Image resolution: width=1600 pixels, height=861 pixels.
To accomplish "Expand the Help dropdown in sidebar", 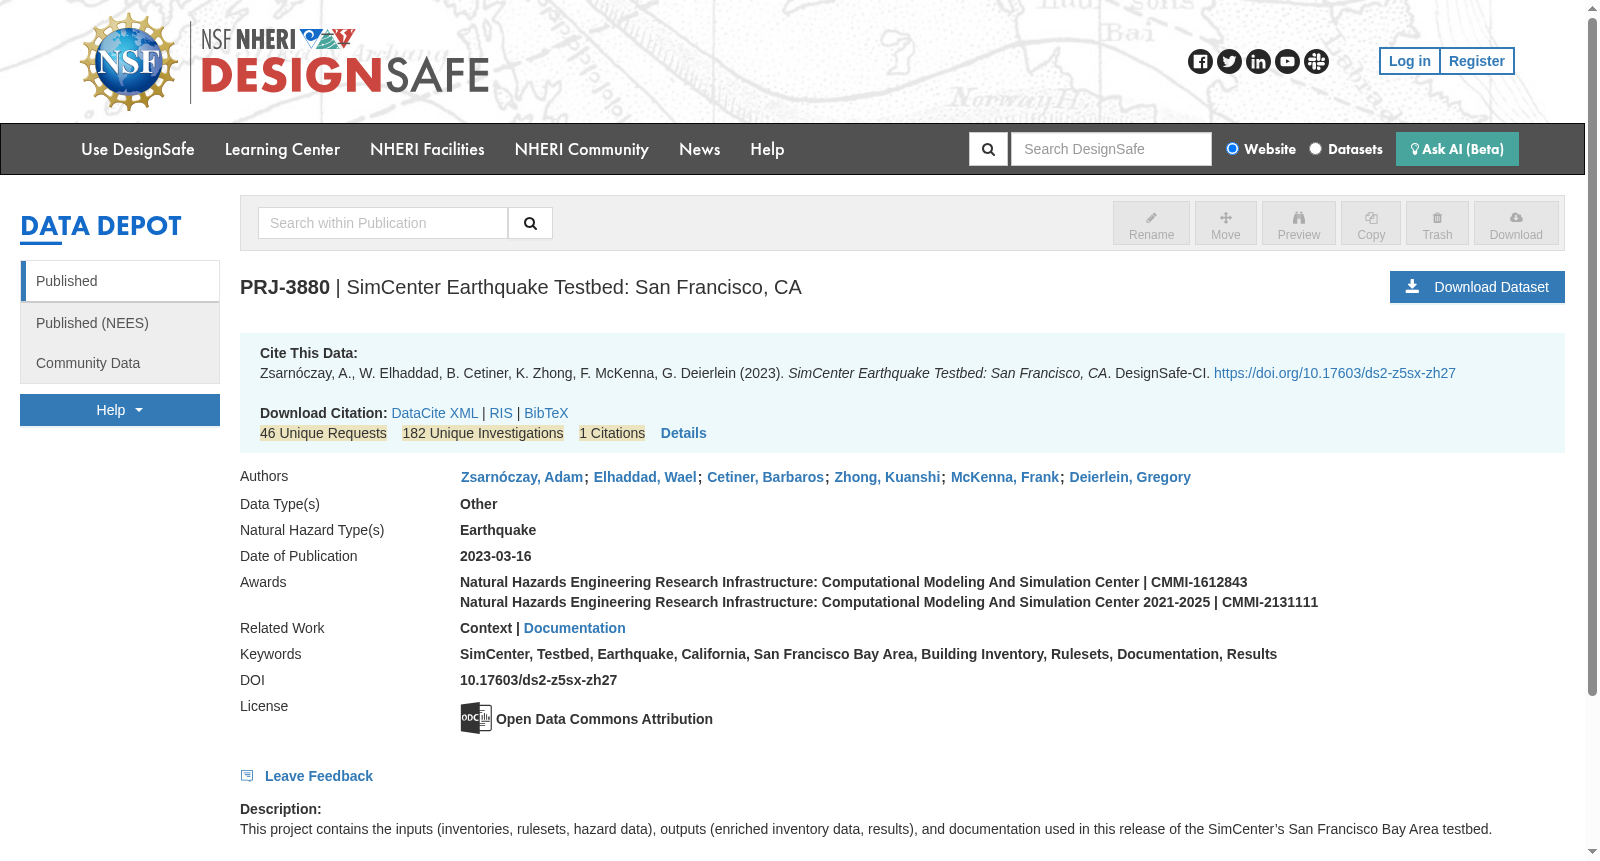I will (120, 410).
